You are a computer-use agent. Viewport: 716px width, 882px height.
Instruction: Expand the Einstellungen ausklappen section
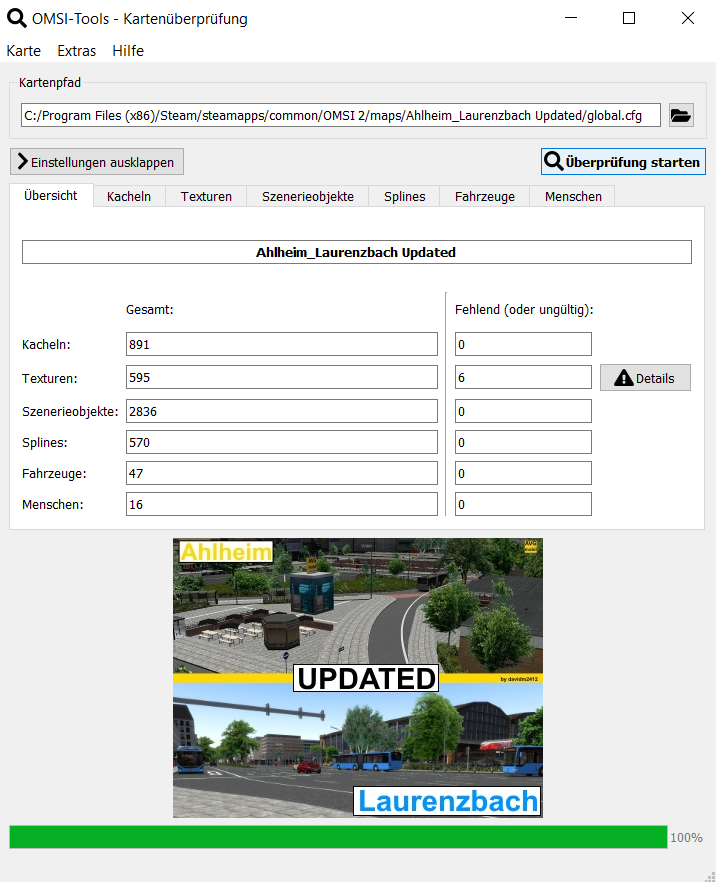(97, 162)
